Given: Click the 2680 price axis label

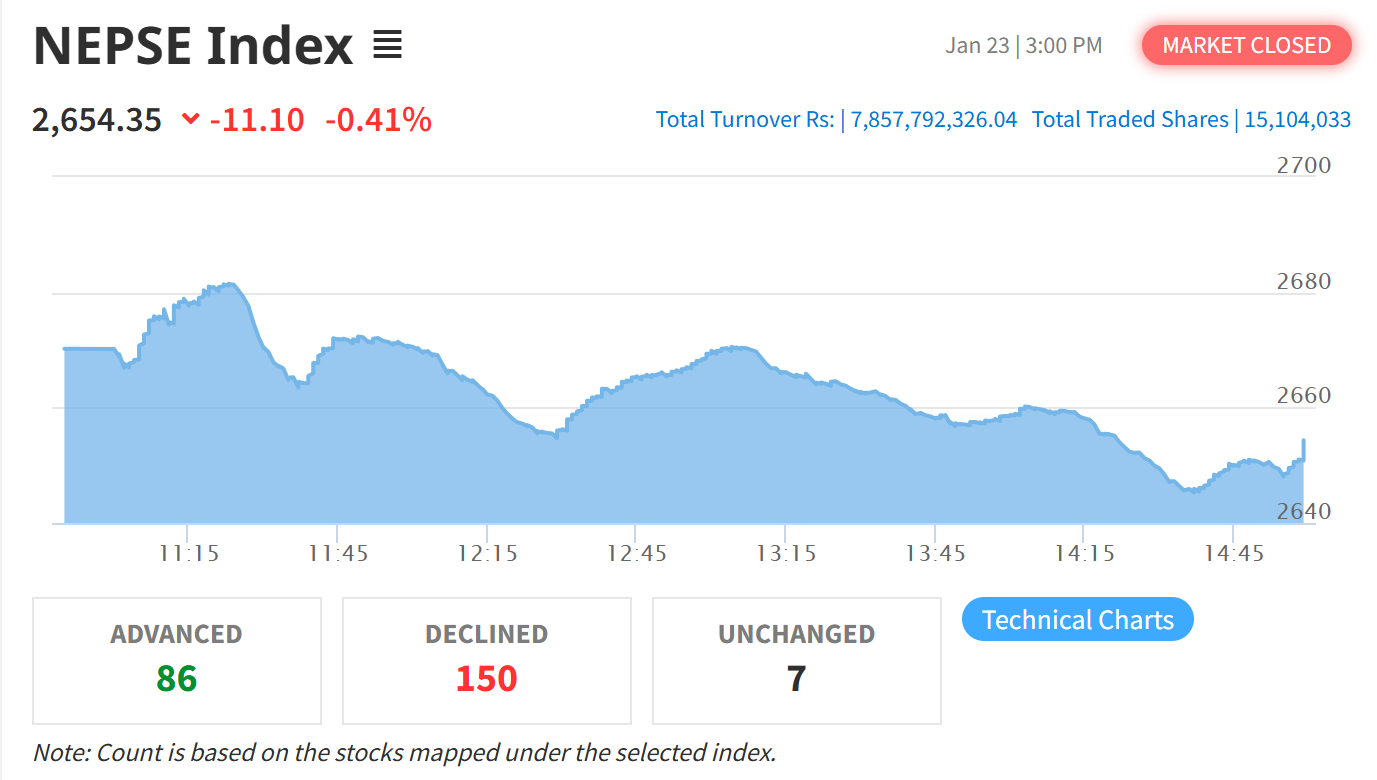Looking at the screenshot, I should [1304, 281].
